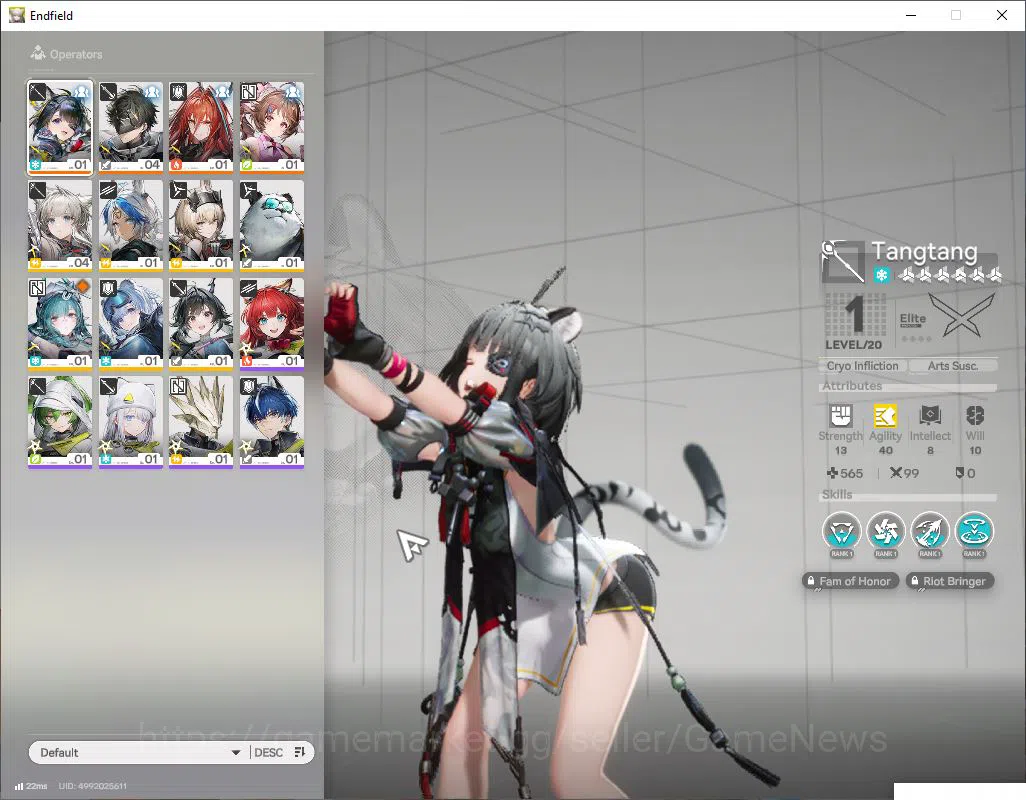Click the leaf element icon on brown-haired girl card

point(247,165)
